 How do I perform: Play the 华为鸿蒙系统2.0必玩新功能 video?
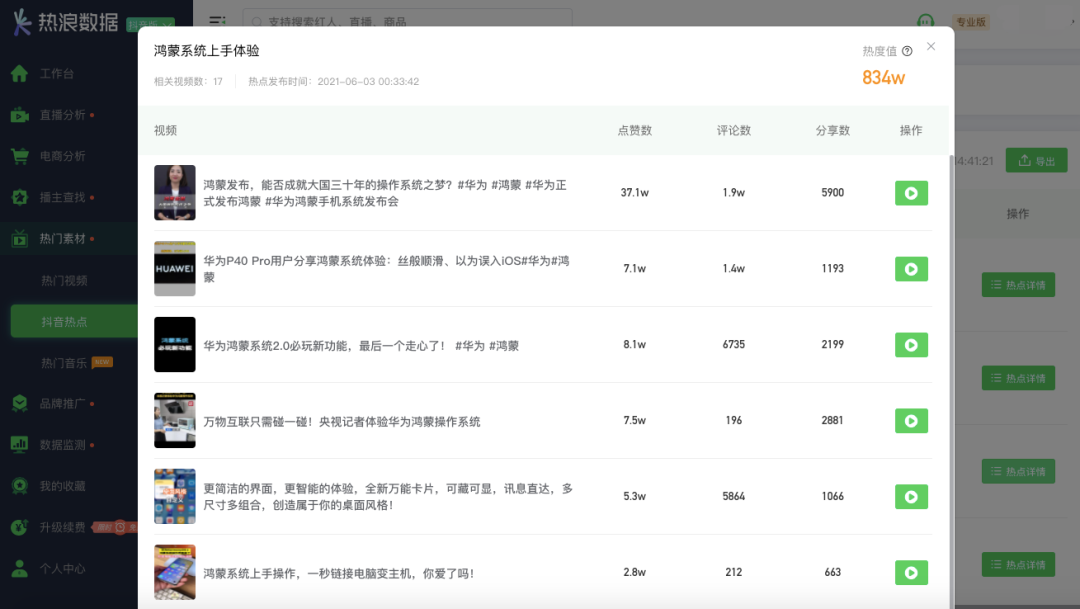tap(911, 344)
